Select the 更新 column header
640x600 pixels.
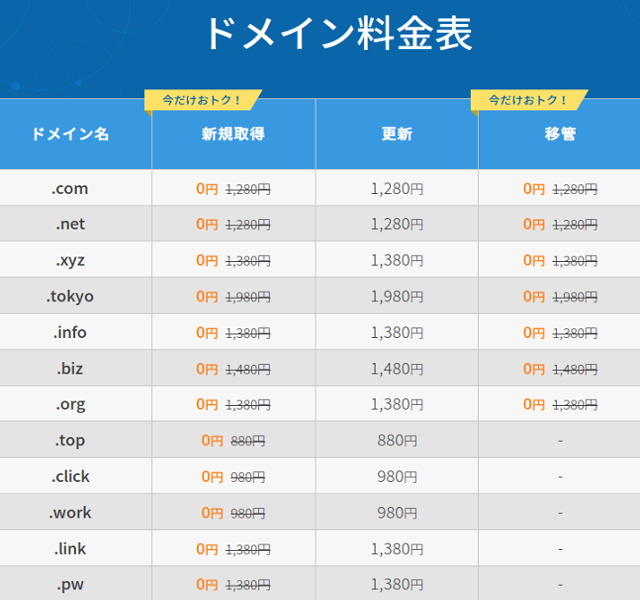tap(397, 134)
